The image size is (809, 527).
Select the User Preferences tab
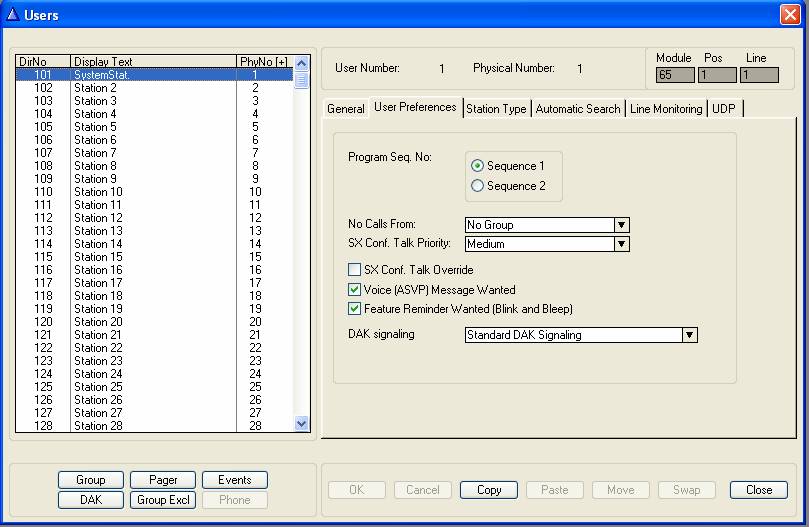coord(415,107)
